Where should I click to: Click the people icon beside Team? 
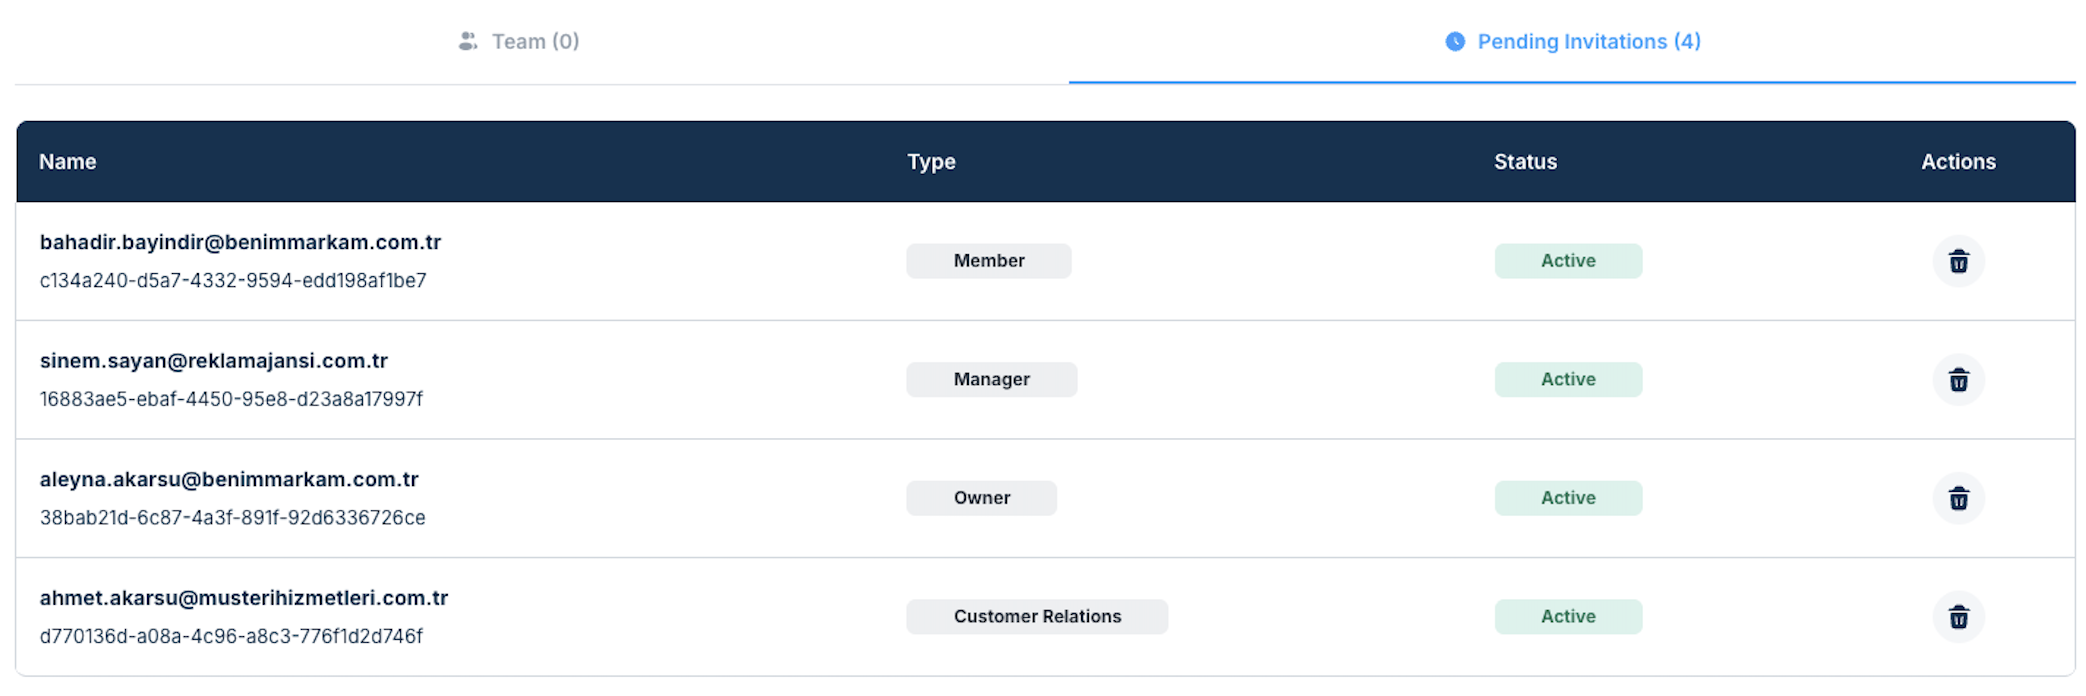tap(467, 42)
